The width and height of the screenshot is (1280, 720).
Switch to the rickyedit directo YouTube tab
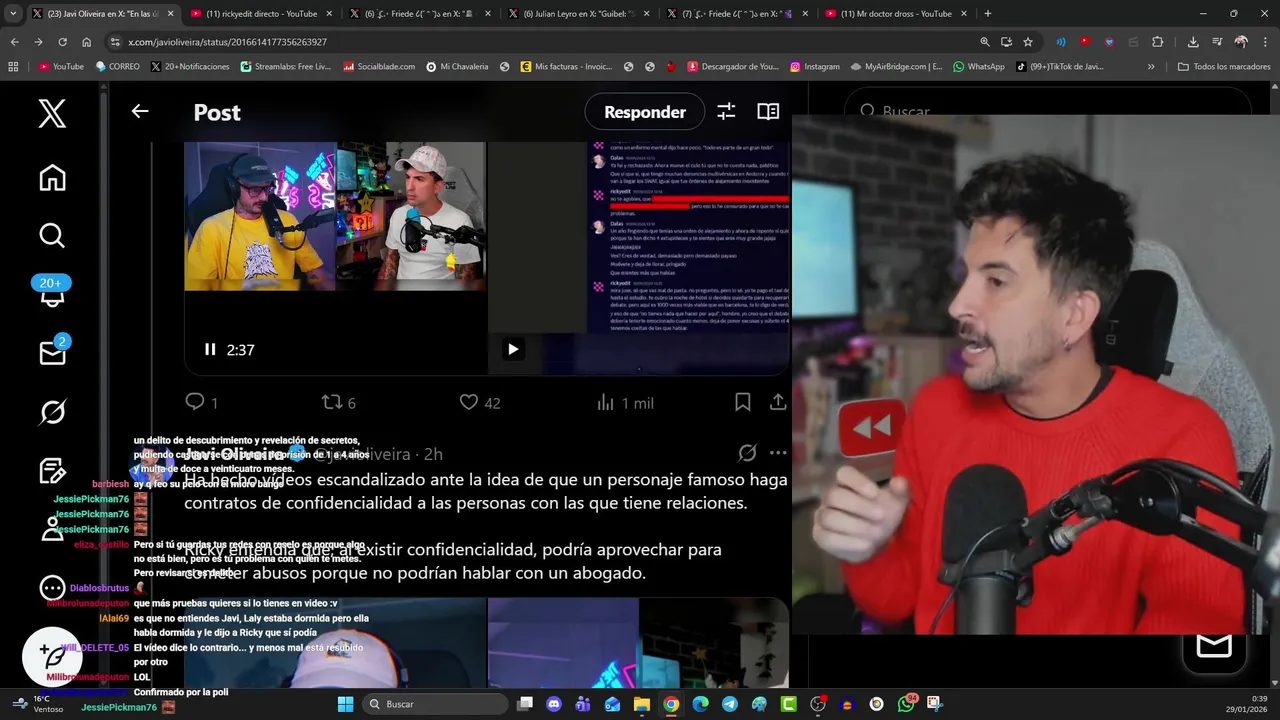click(261, 14)
